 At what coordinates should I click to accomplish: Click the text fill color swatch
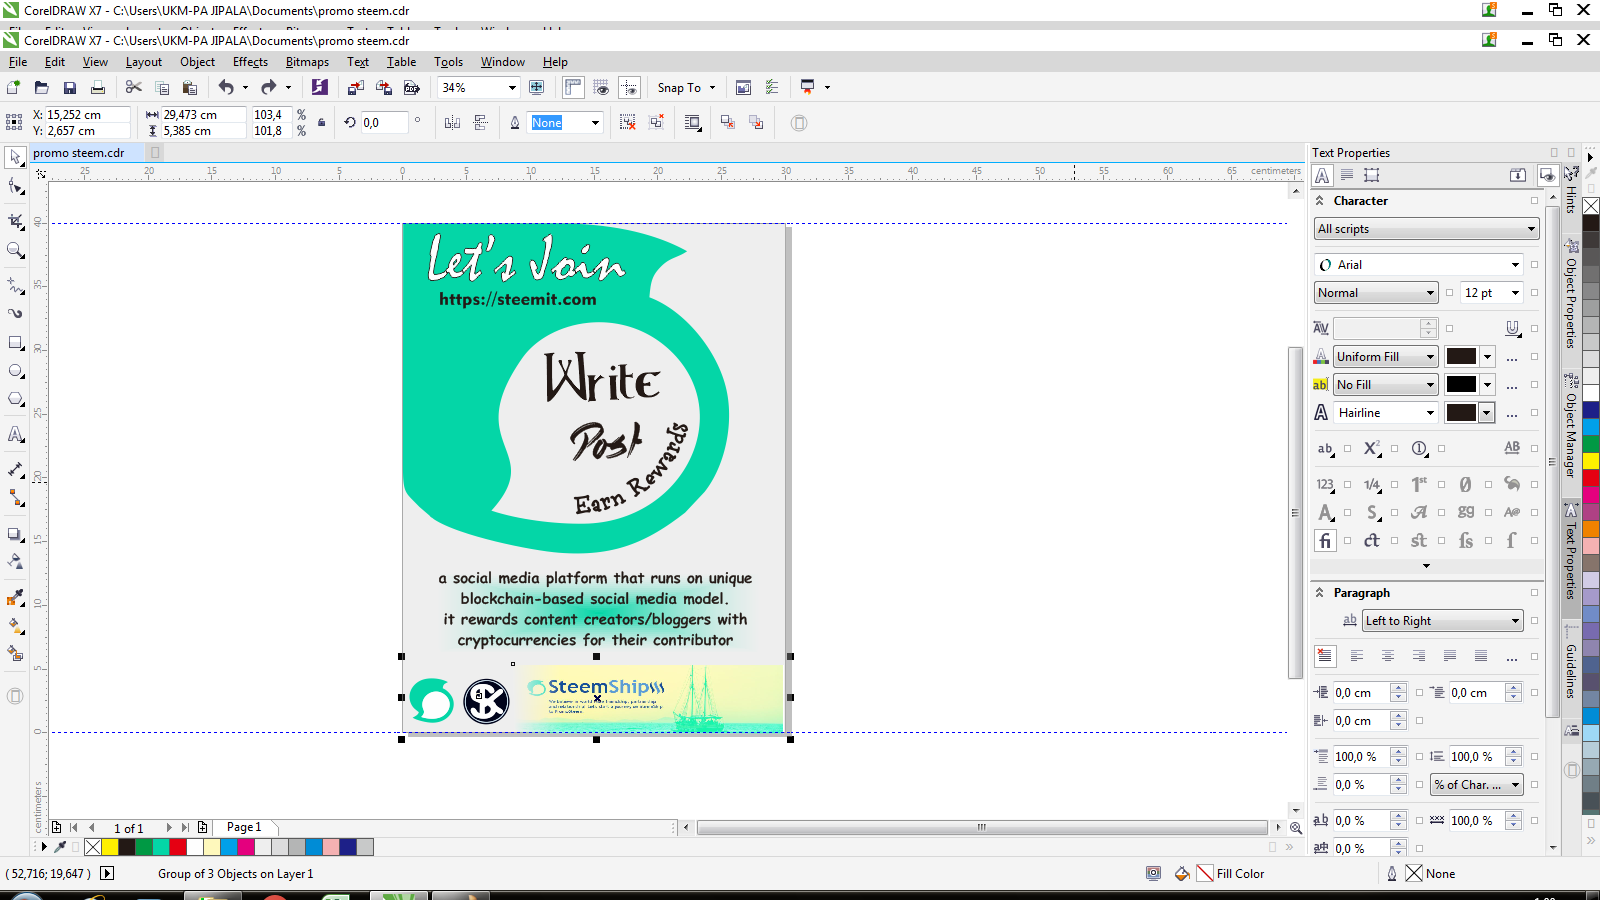pyautogui.click(x=1461, y=357)
